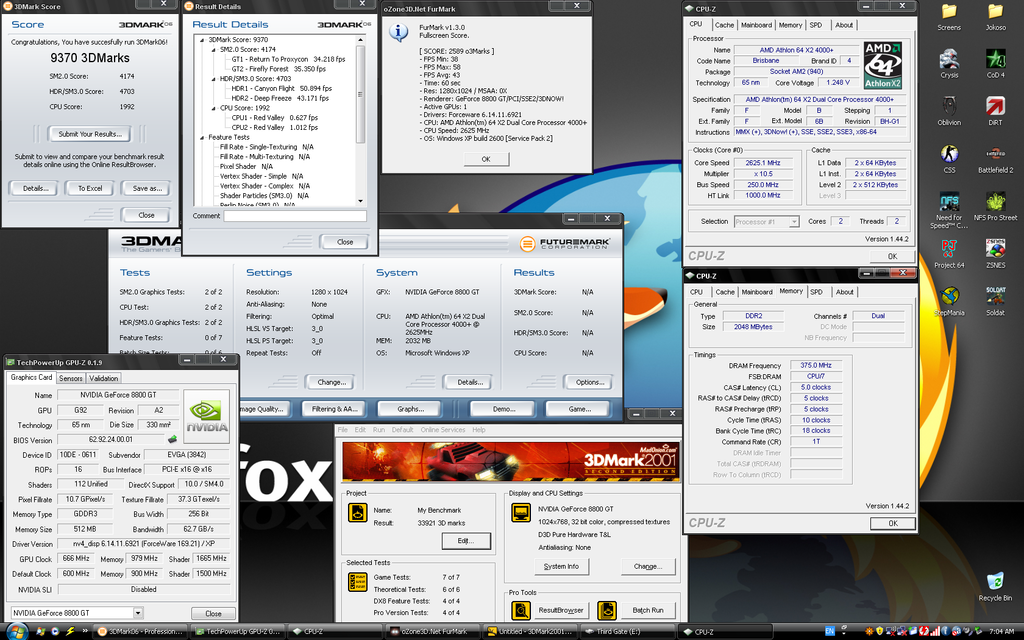Click the FurMark info icon
The image size is (1024, 640).
(x=398, y=32)
